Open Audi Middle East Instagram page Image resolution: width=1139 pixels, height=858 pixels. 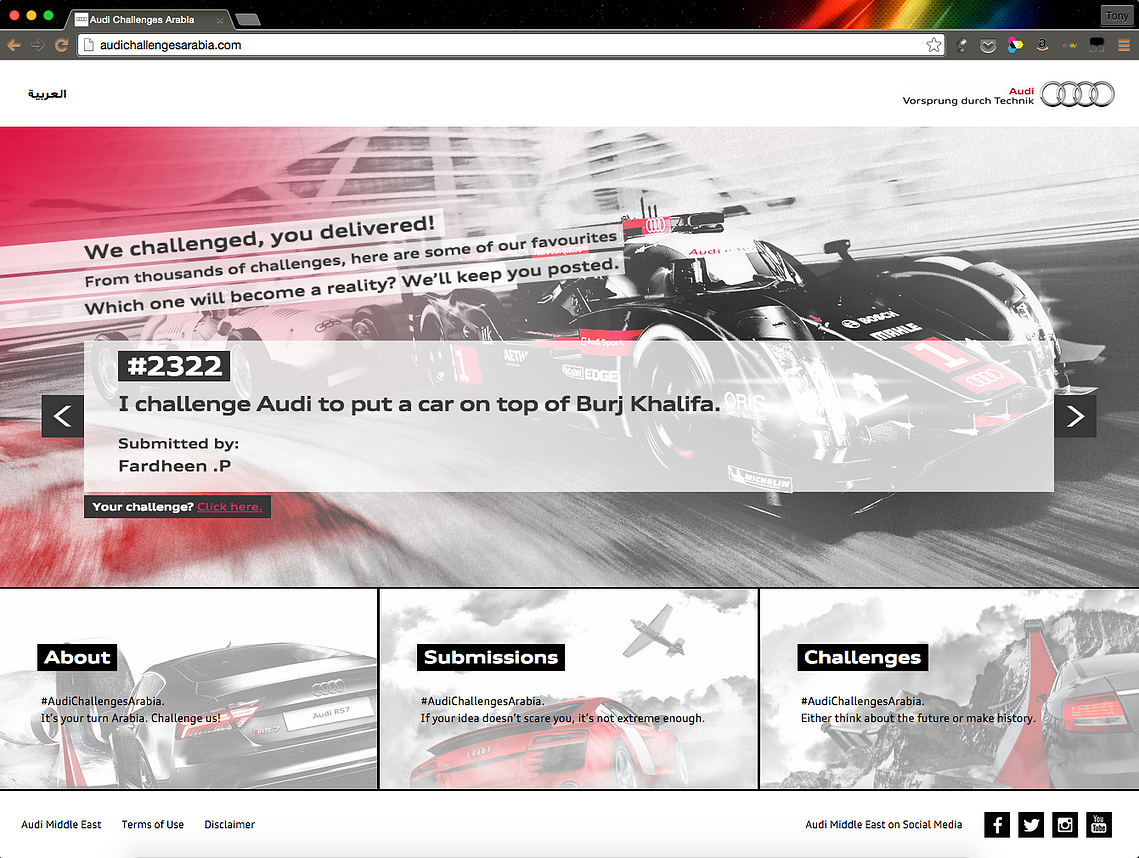[x=1065, y=825]
